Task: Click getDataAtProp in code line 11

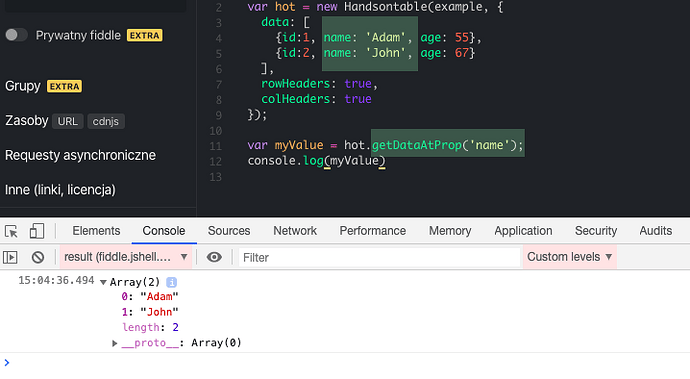Action: click(417, 145)
